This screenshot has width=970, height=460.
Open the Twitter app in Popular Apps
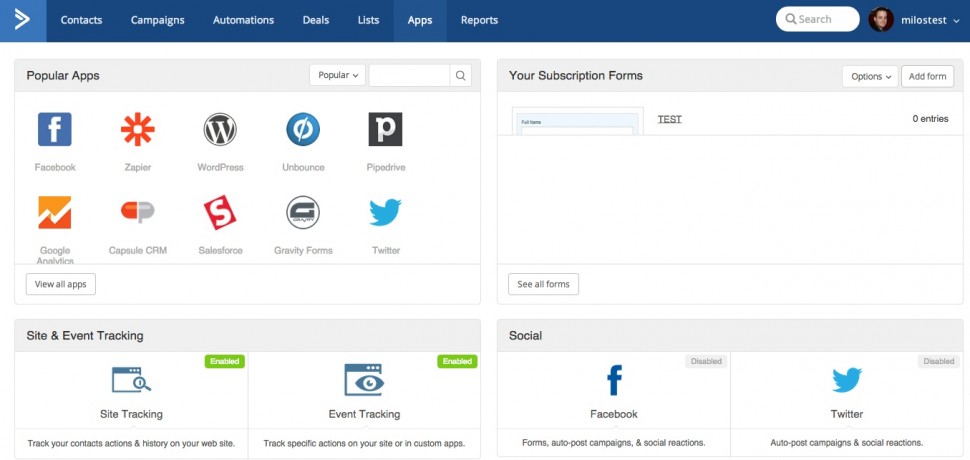click(385, 212)
